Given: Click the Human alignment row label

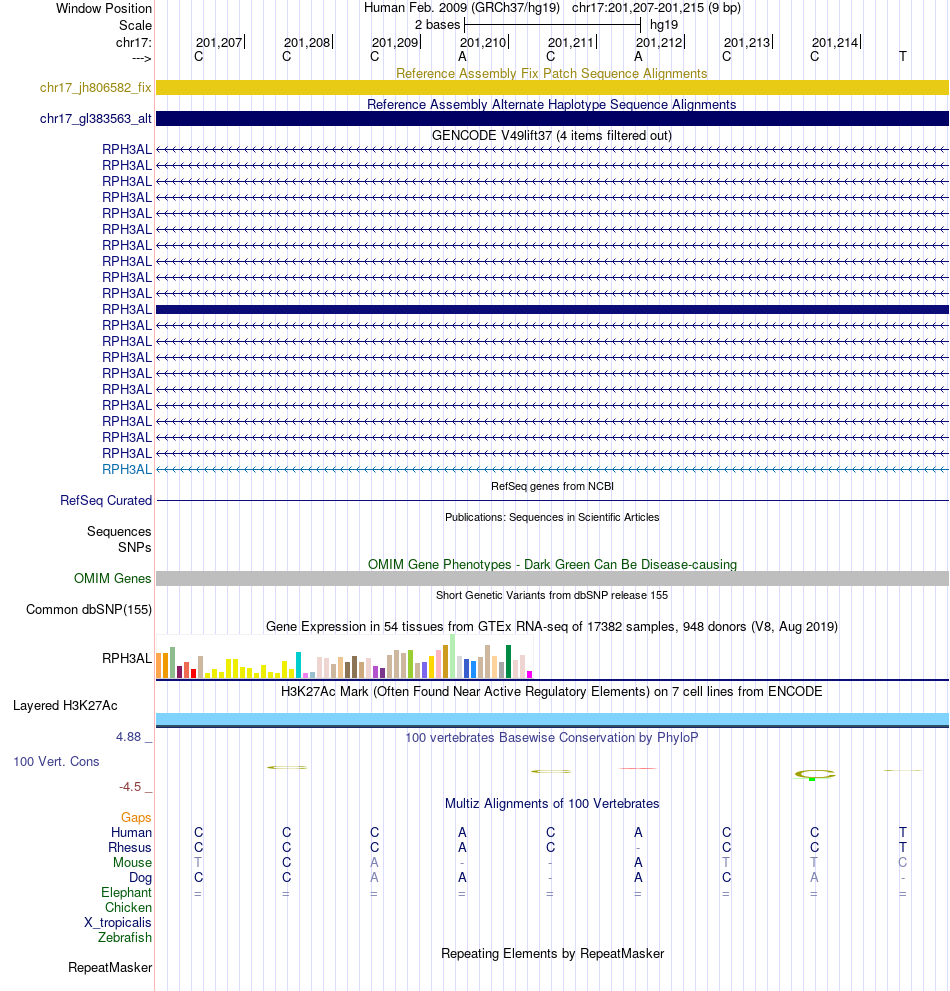Looking at the screenshot, I should (x=131, y=832).
